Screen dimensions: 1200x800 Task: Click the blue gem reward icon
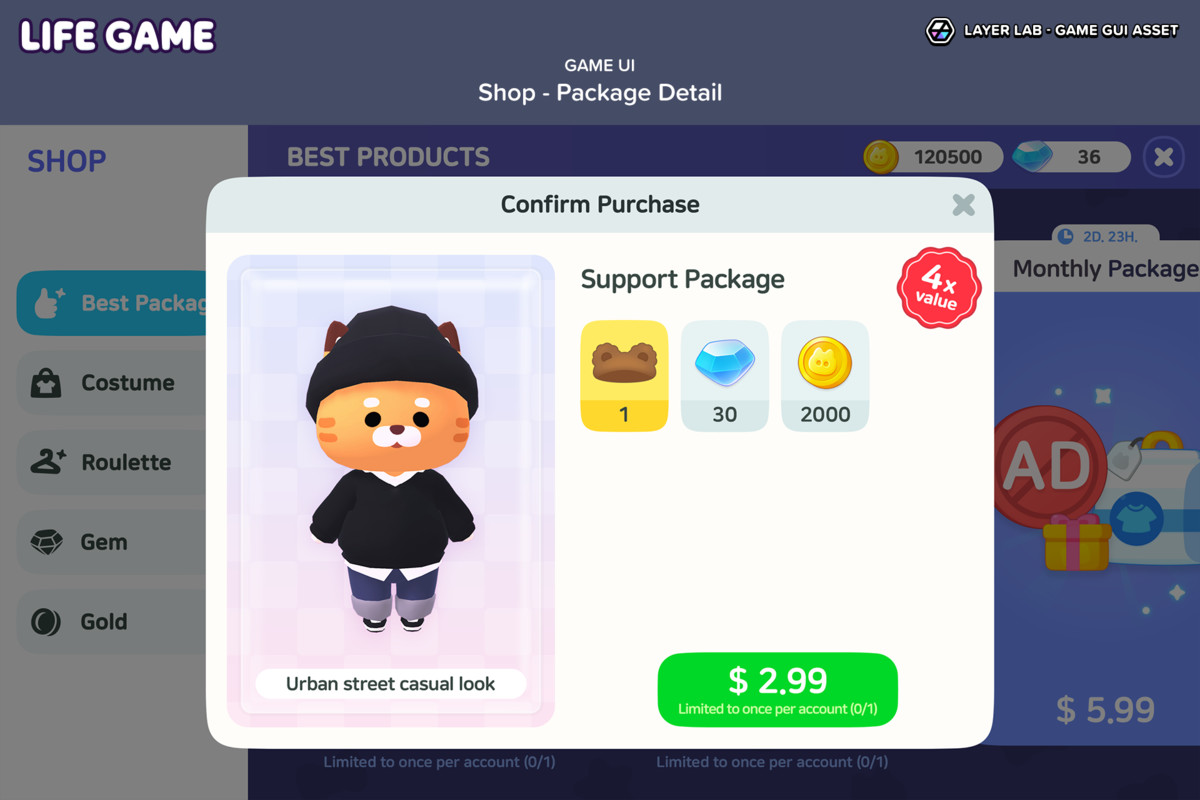pos(724,362)
